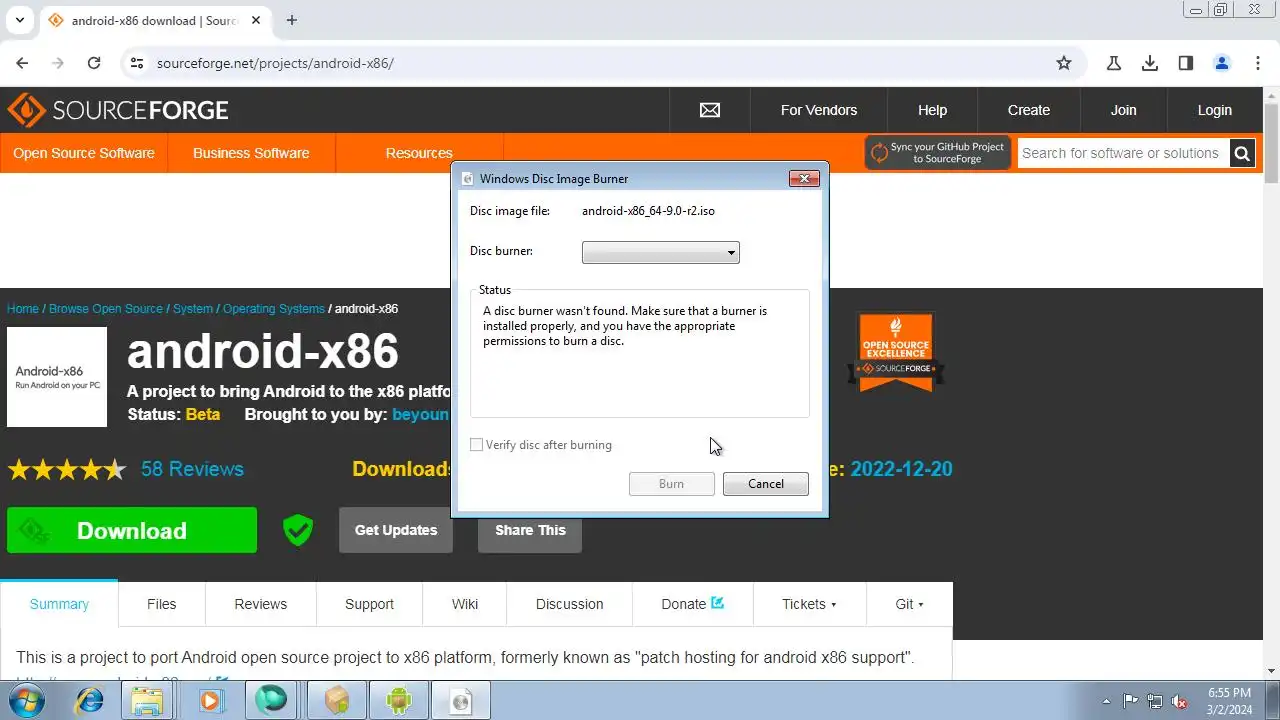This screenshot has width=1280, height=720.
Task: Focus the search for software field
Action: tap(1123, 153)
